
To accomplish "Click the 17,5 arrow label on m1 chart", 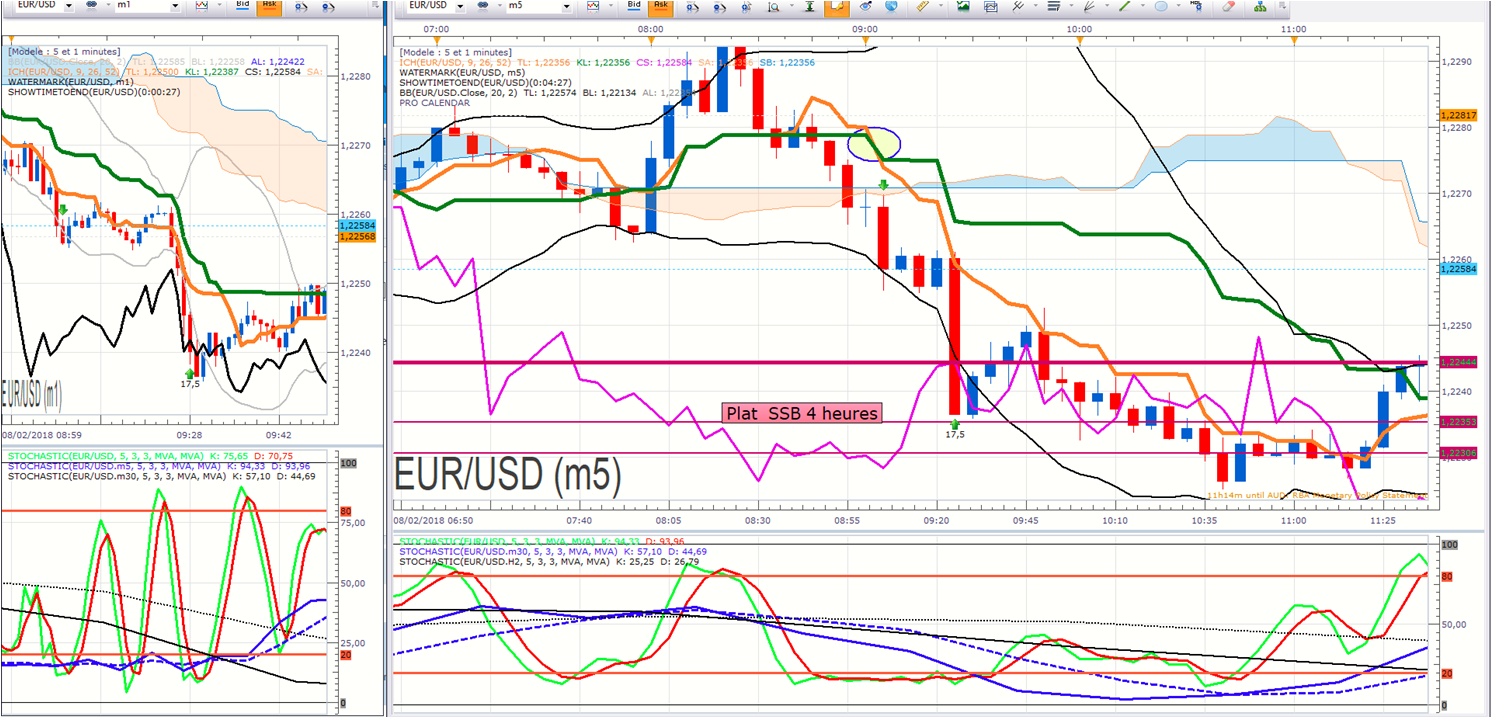I will click(190, 383).
